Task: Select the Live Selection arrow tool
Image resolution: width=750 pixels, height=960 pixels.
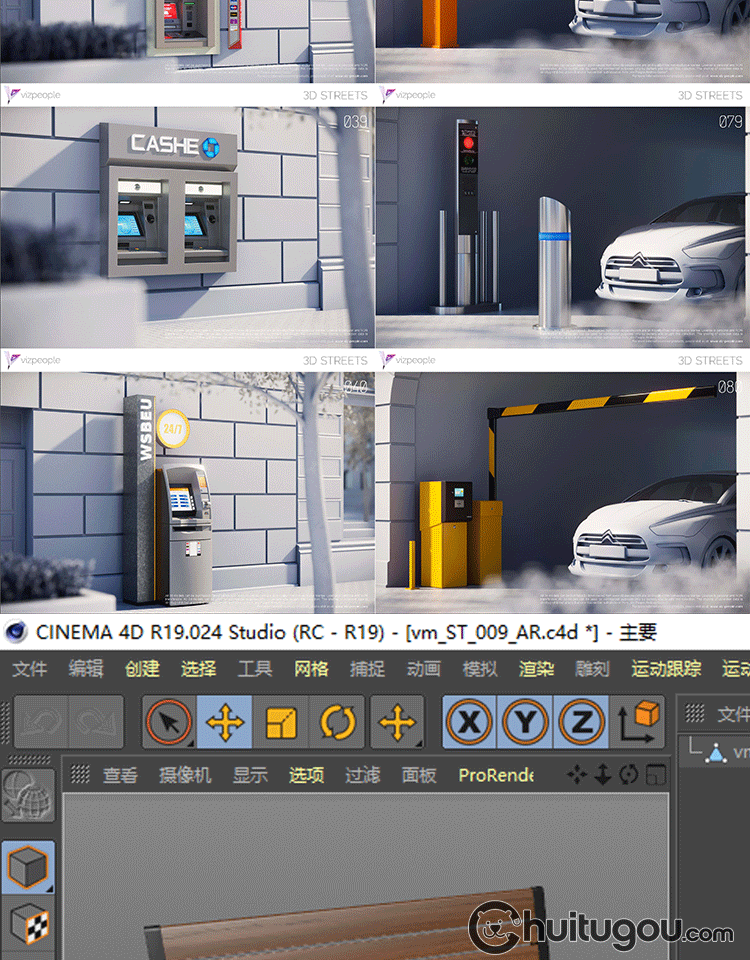Action: click(x=169, y=722)
